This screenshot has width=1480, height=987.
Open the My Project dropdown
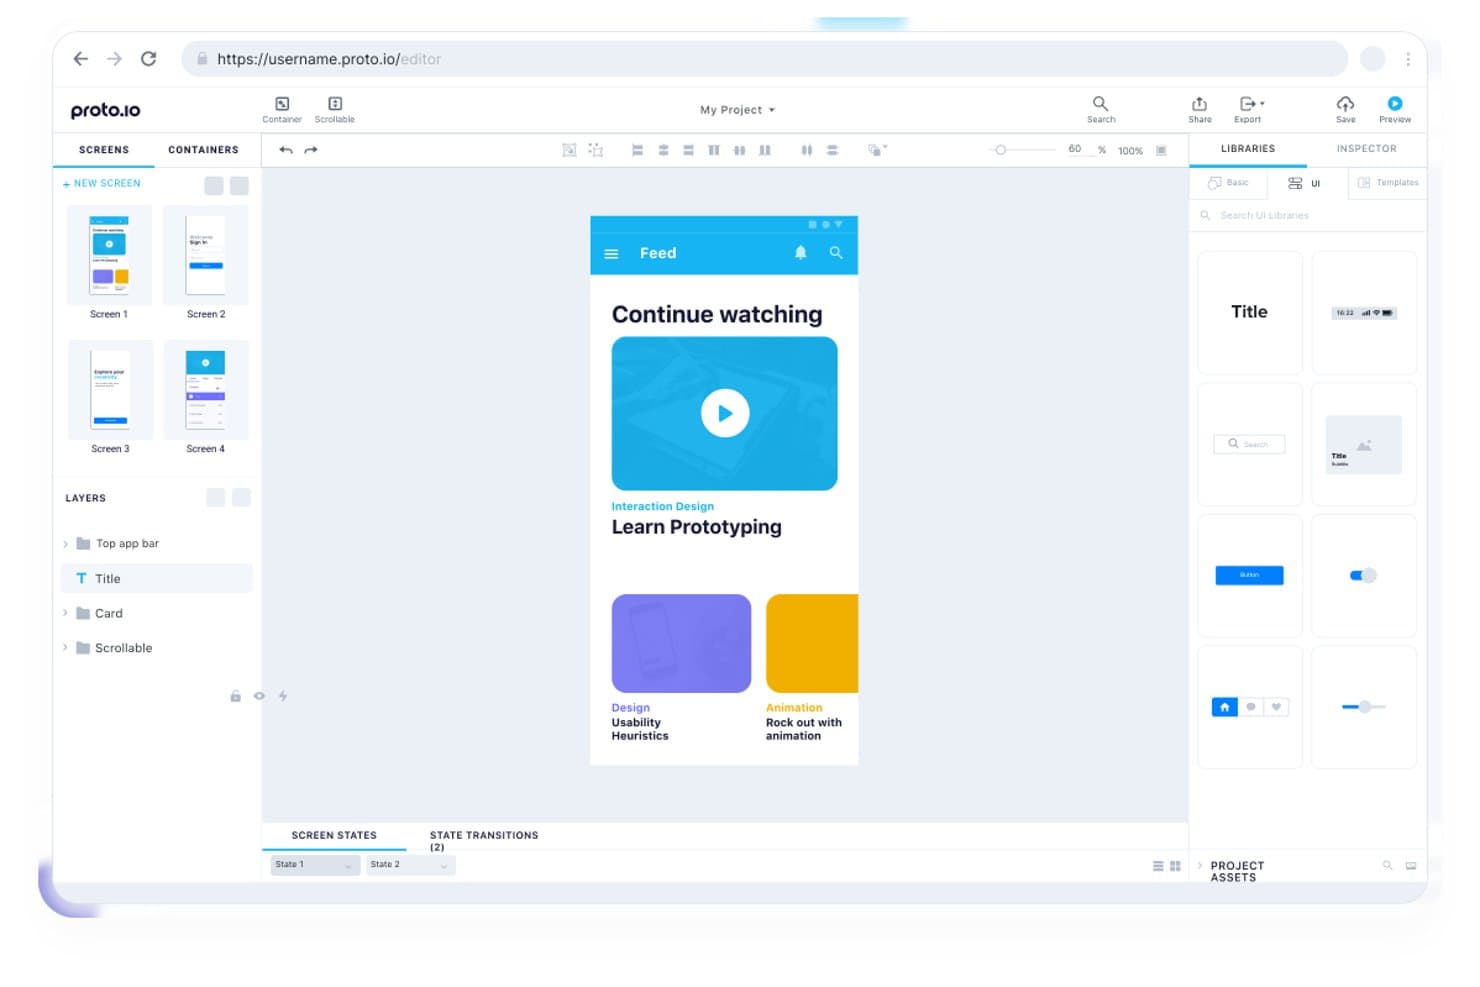[x=737, y=110]
